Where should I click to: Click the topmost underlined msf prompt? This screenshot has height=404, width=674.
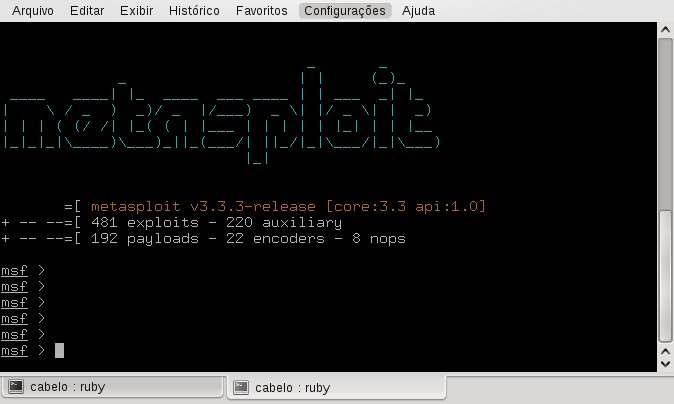click(x=14, y=270)
